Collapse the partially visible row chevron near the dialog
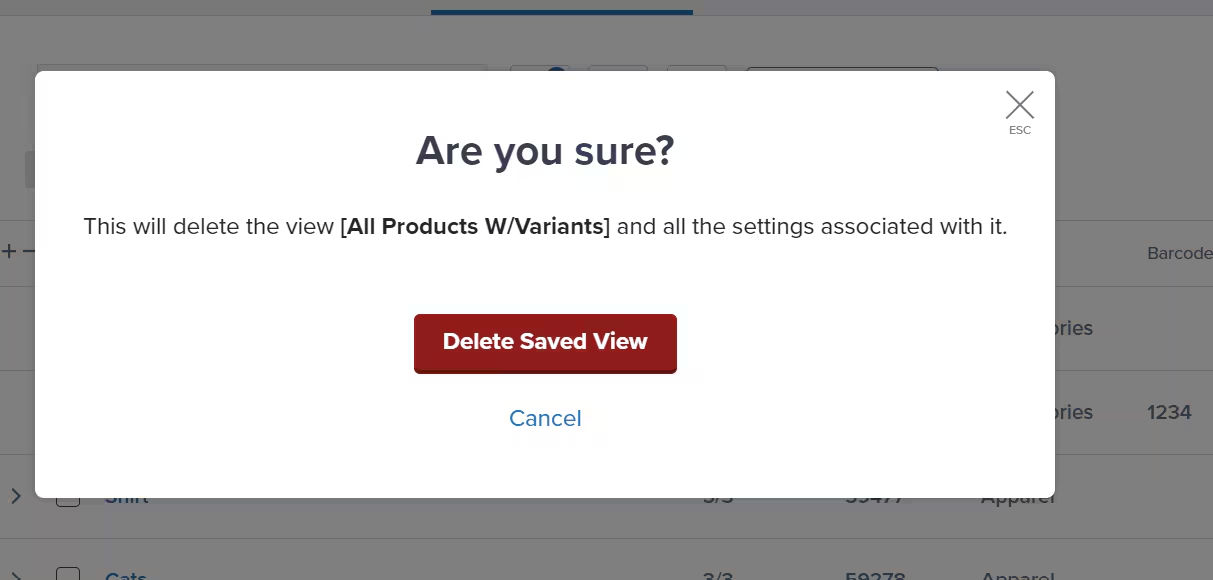This screenshot has width=1213, height=580. [16, 412]
